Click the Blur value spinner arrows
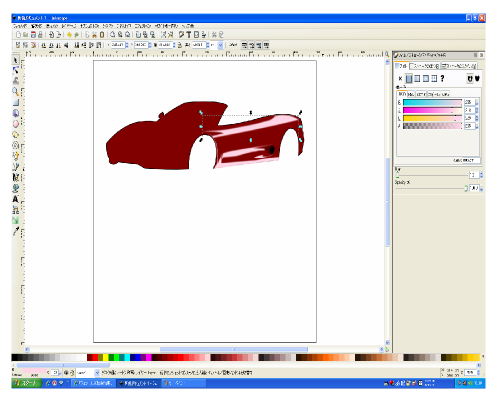 (481, 175)
